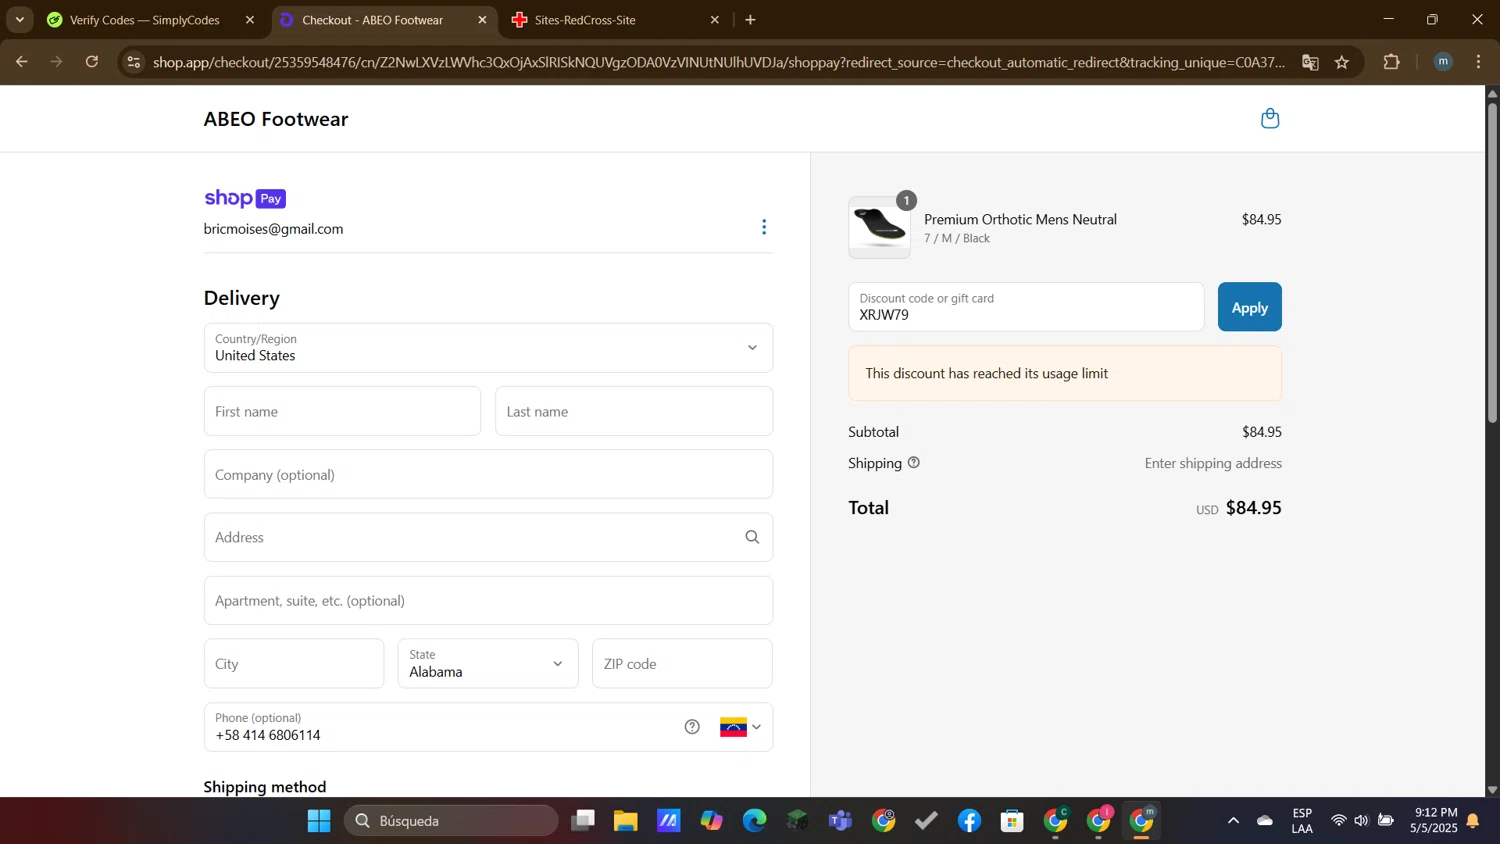The height and width of the screenshot is (844, 1500).
Task: Click the Apartment, suite, etc. field
Action: 488,601
